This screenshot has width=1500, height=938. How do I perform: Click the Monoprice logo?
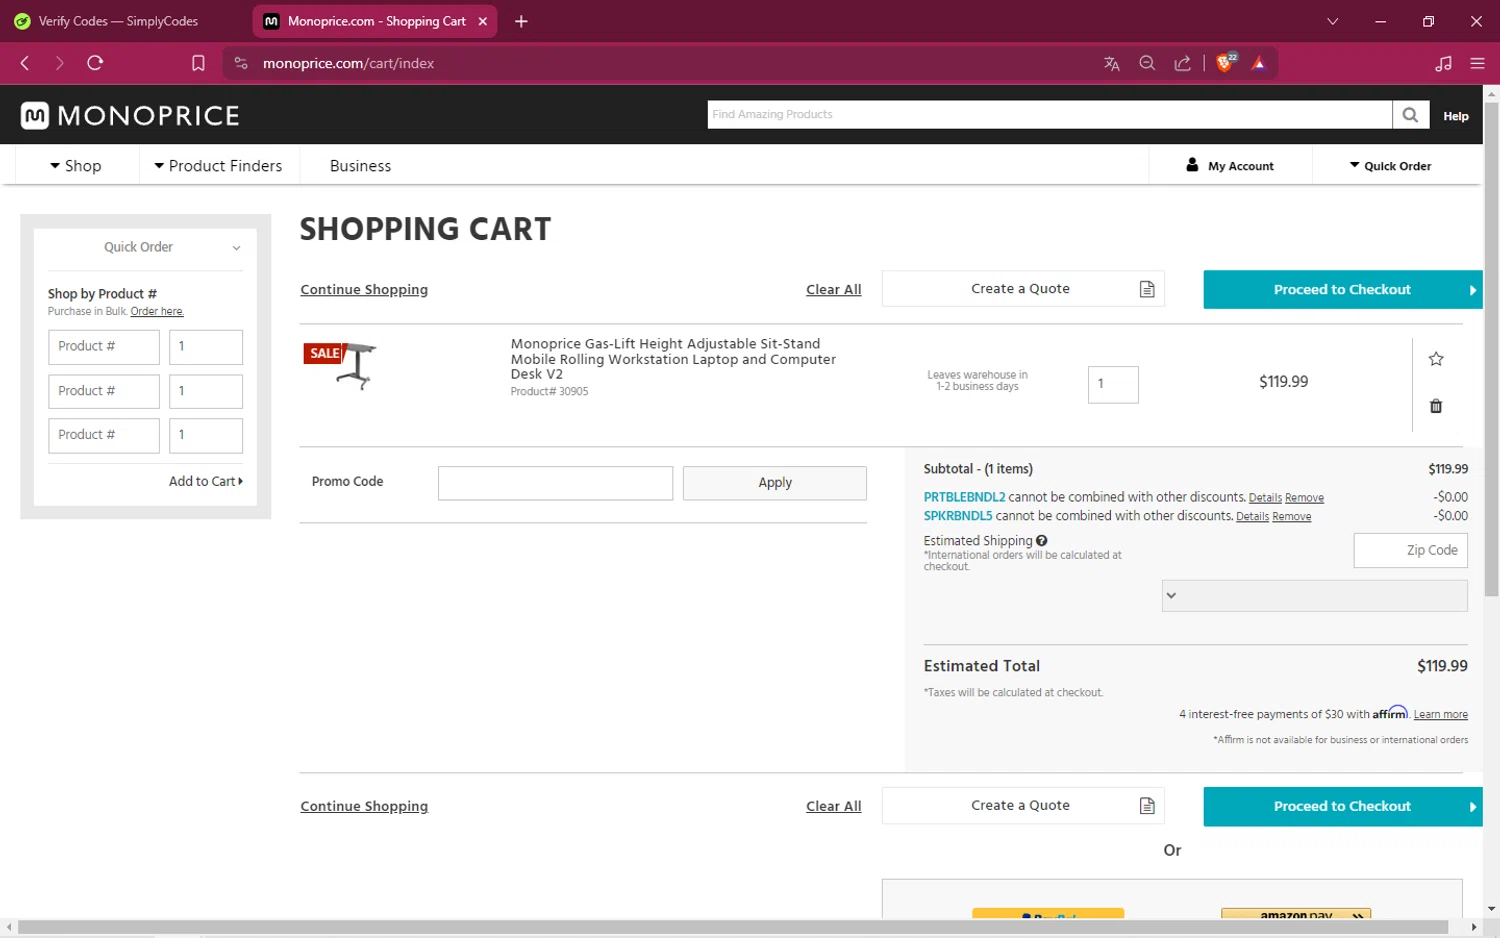click(130, 116)
